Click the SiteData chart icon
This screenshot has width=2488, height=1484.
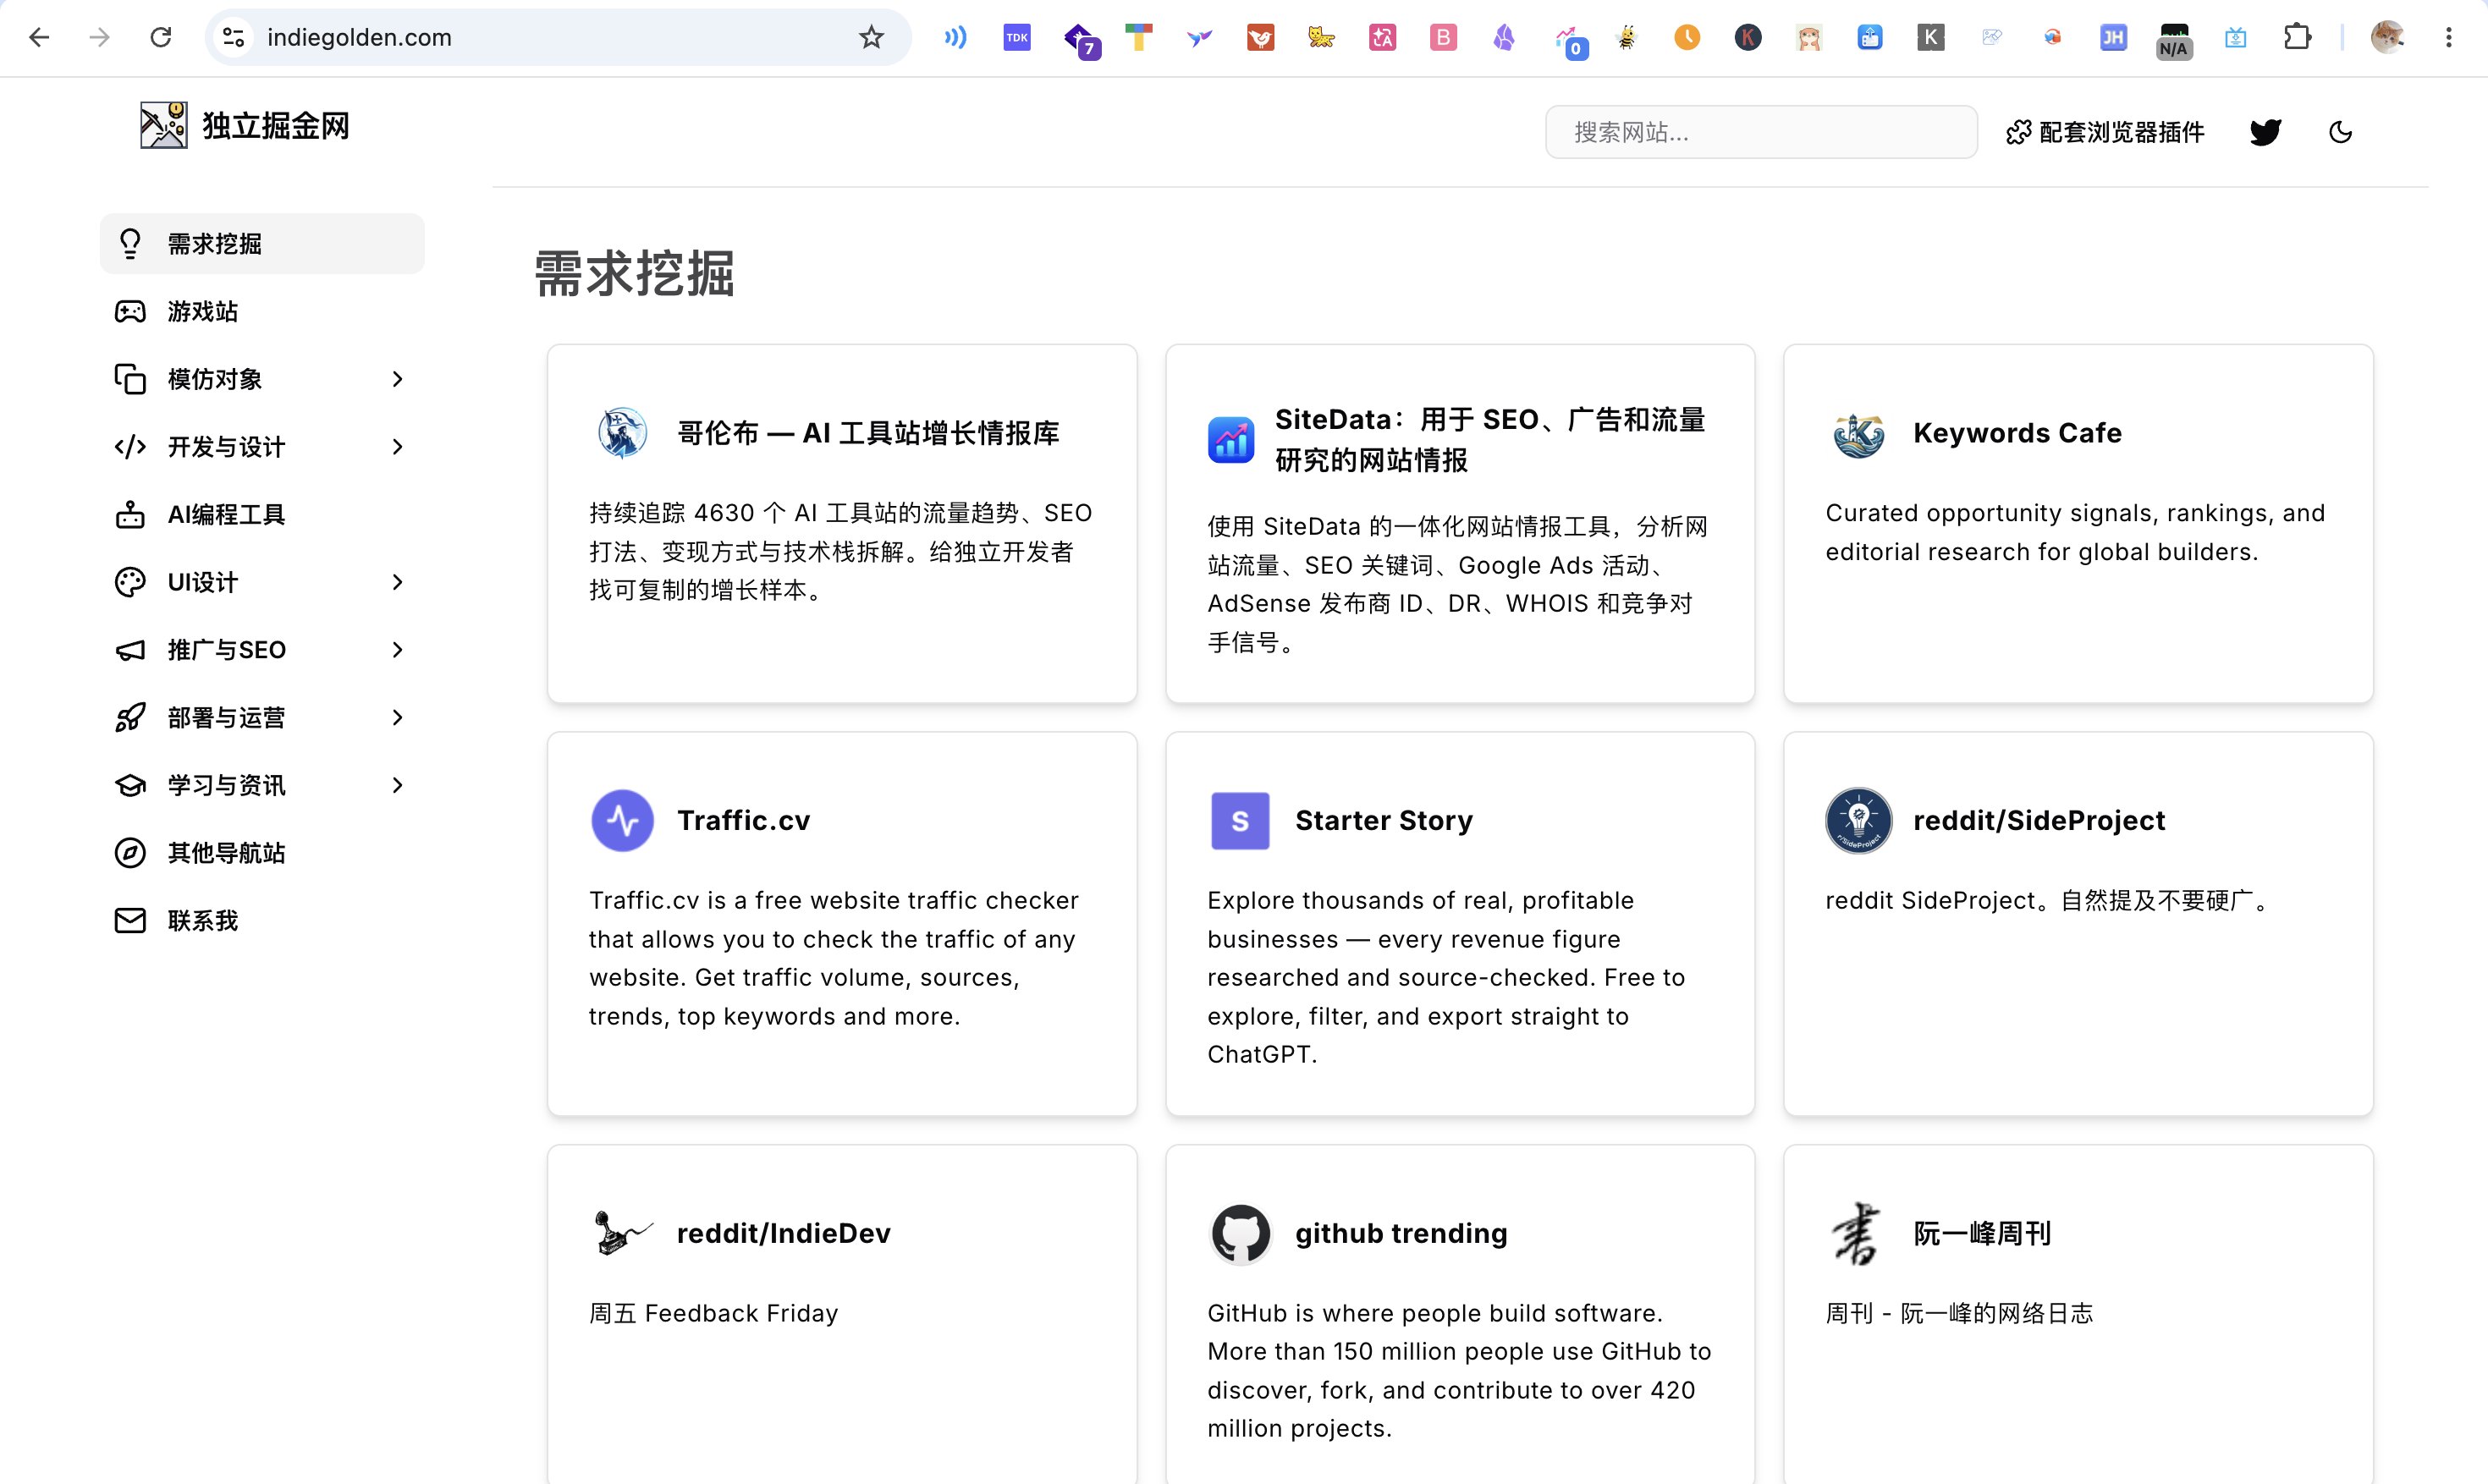pyautogui.click(x=1231, y=440)
